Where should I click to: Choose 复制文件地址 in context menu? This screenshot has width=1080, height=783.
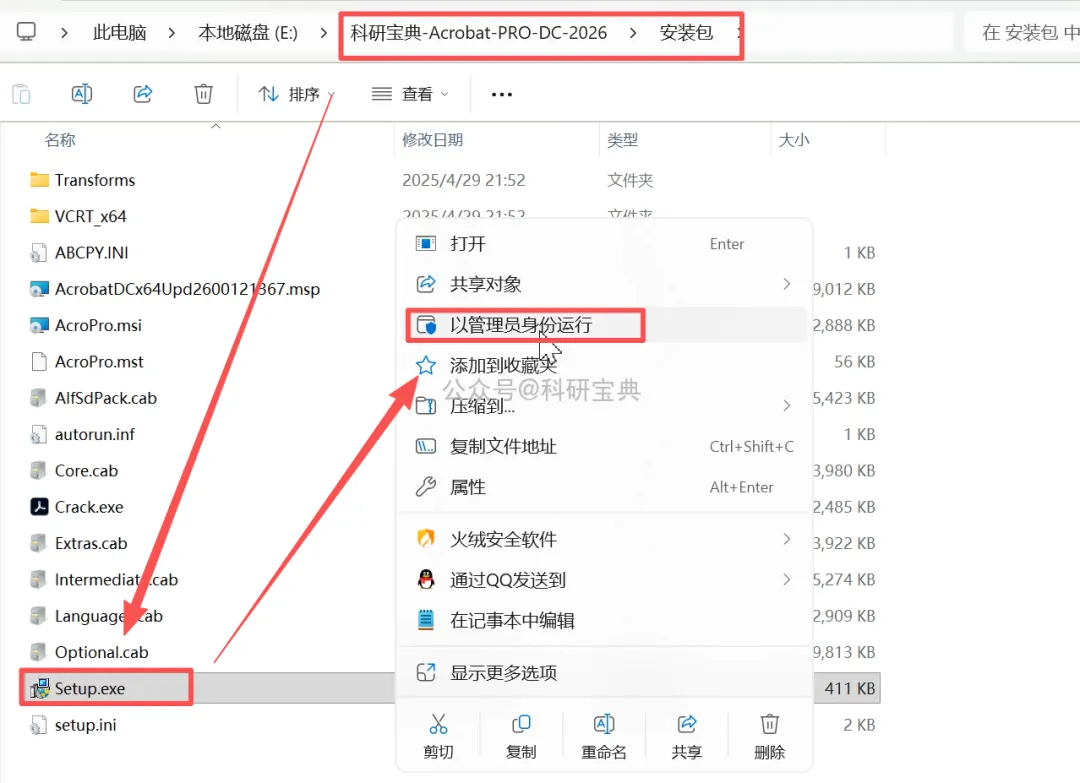point(604,446)
